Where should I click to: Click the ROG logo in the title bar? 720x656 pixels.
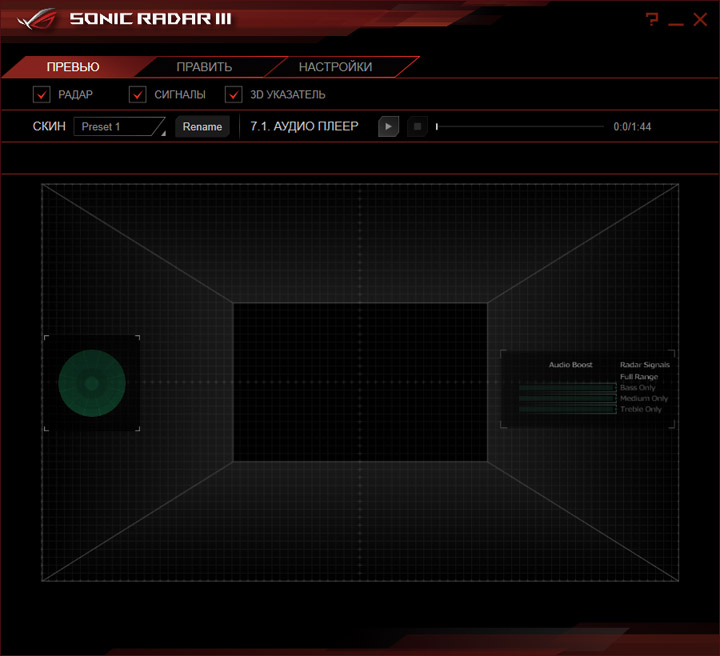coord(37,19)
